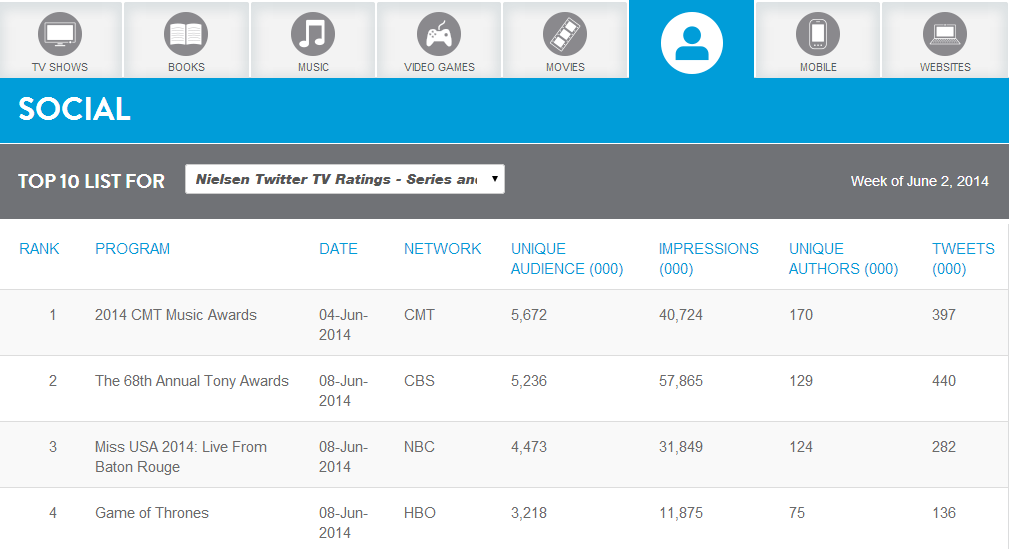Open the Movies film strip icon
1010x552 pixels.
click(x=565, y=34)
